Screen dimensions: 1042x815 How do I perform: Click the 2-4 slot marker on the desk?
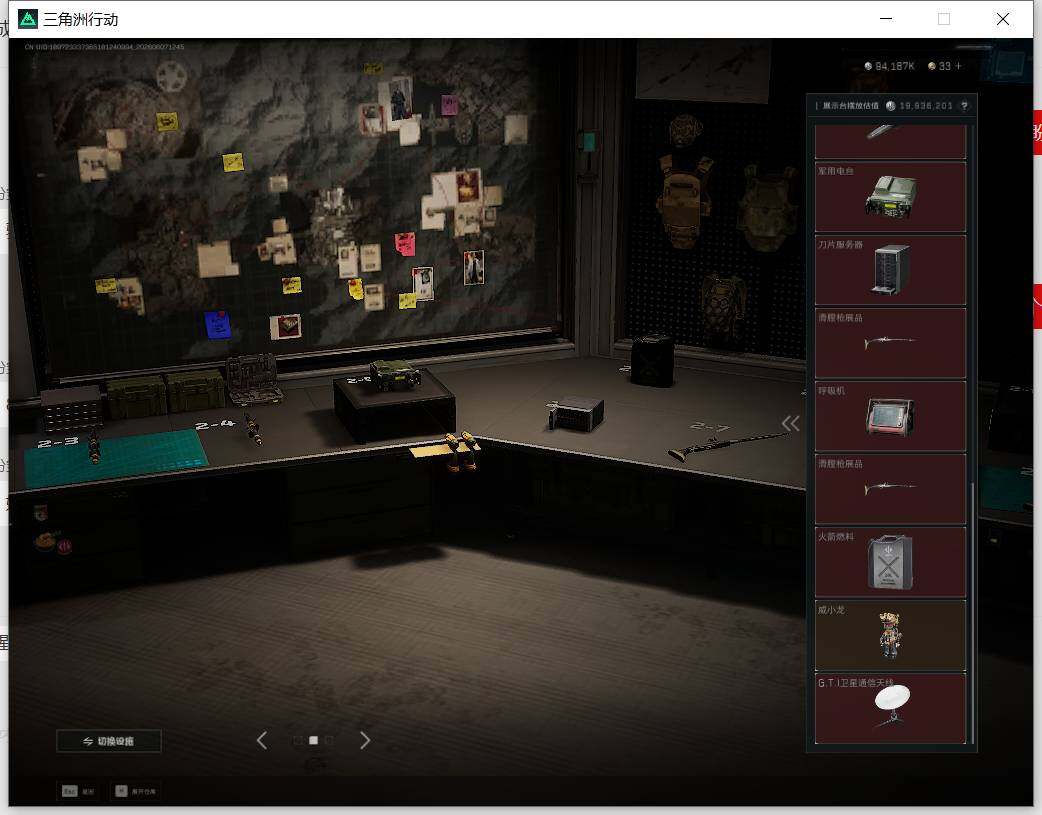pos(215,424)
